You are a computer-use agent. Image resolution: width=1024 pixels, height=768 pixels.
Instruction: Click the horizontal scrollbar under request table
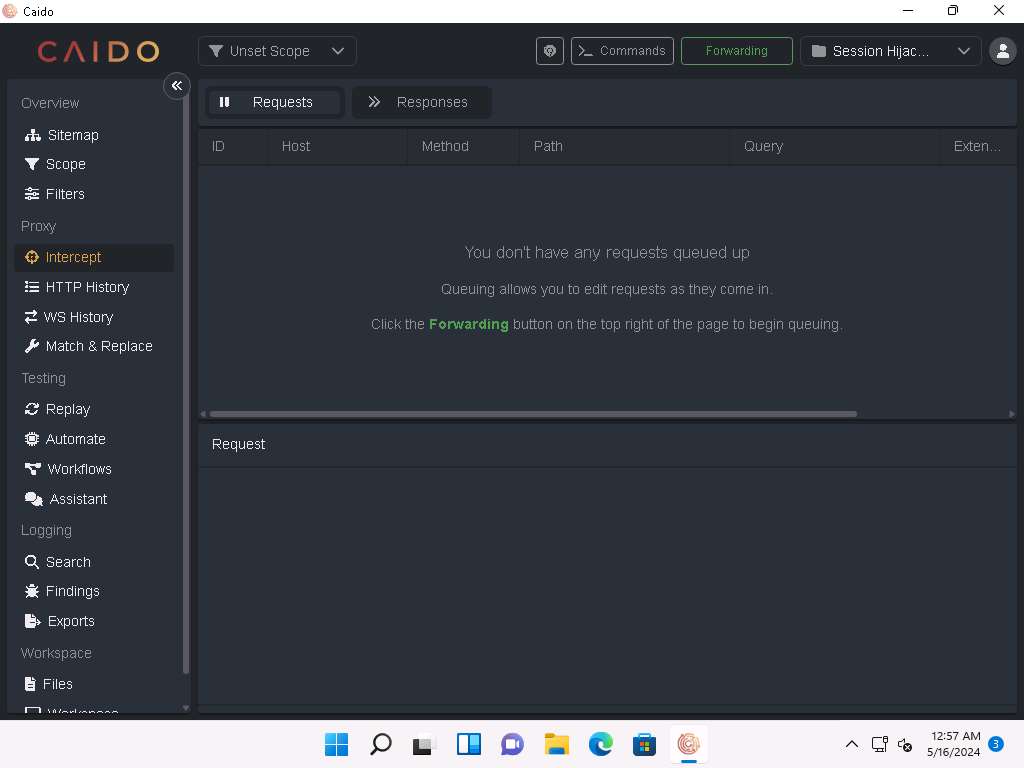point(532,414)
